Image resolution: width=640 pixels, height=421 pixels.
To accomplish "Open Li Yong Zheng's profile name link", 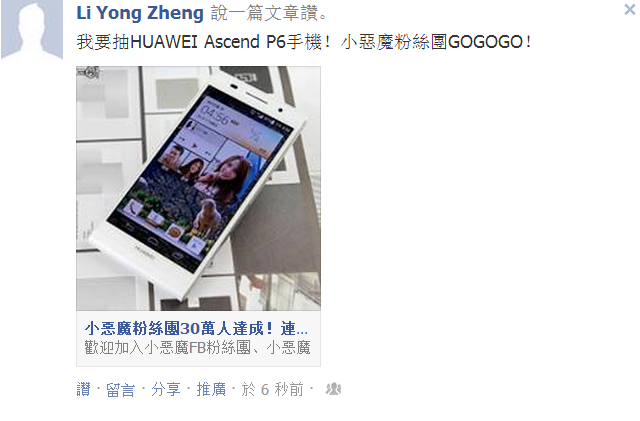I will [140, 13].
